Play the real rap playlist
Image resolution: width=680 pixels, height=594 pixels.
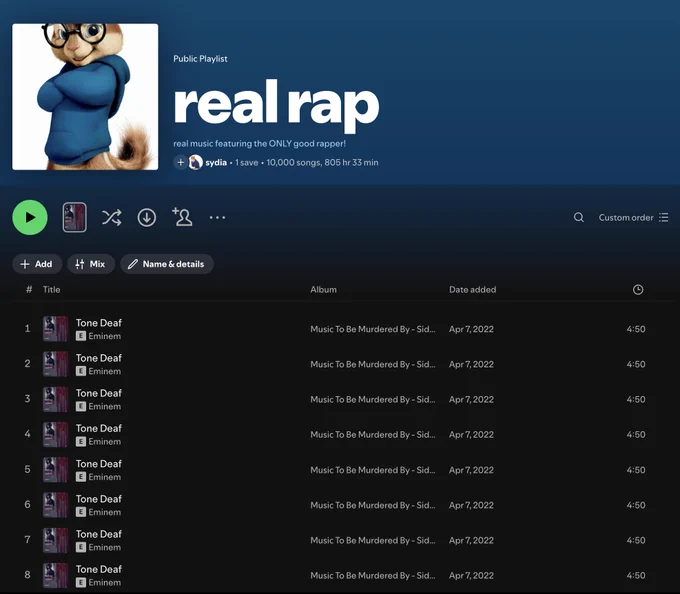tap(30, 217)
